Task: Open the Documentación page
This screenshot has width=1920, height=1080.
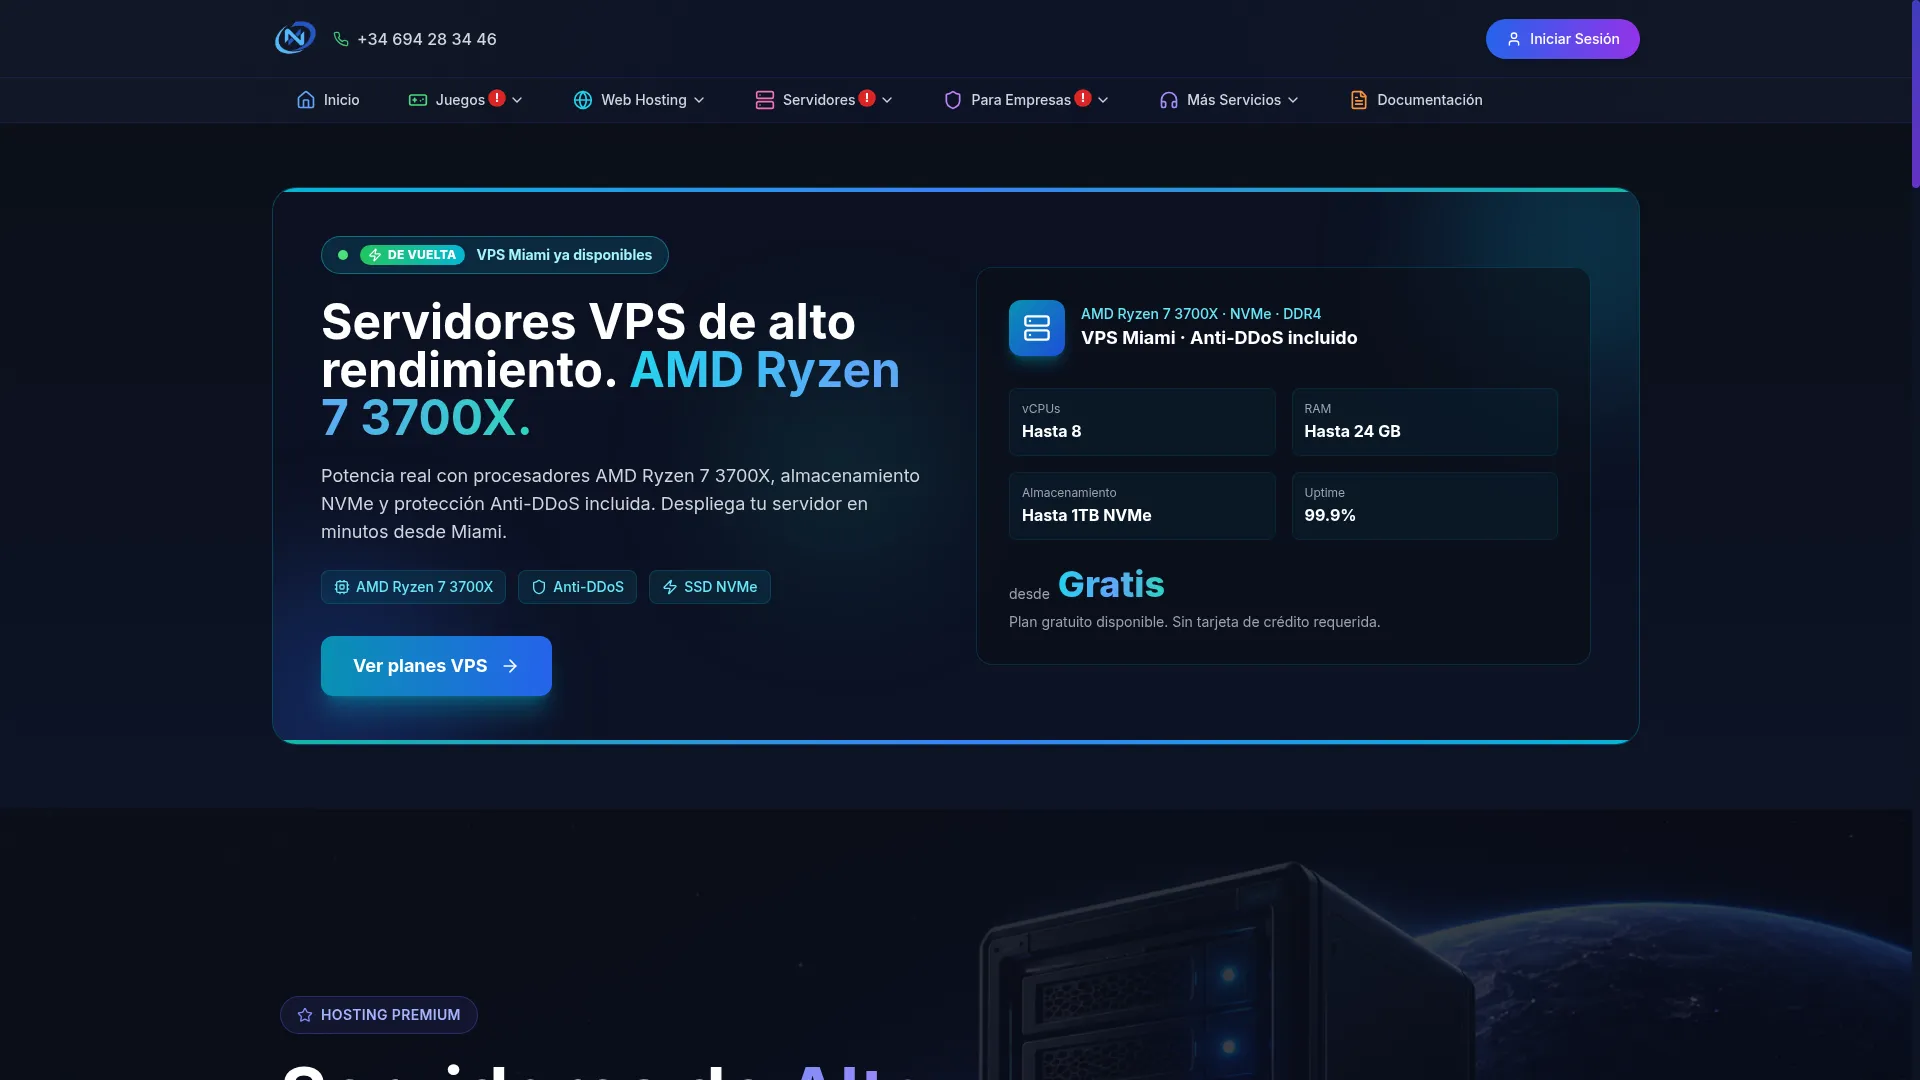Action: [1416, 100]
